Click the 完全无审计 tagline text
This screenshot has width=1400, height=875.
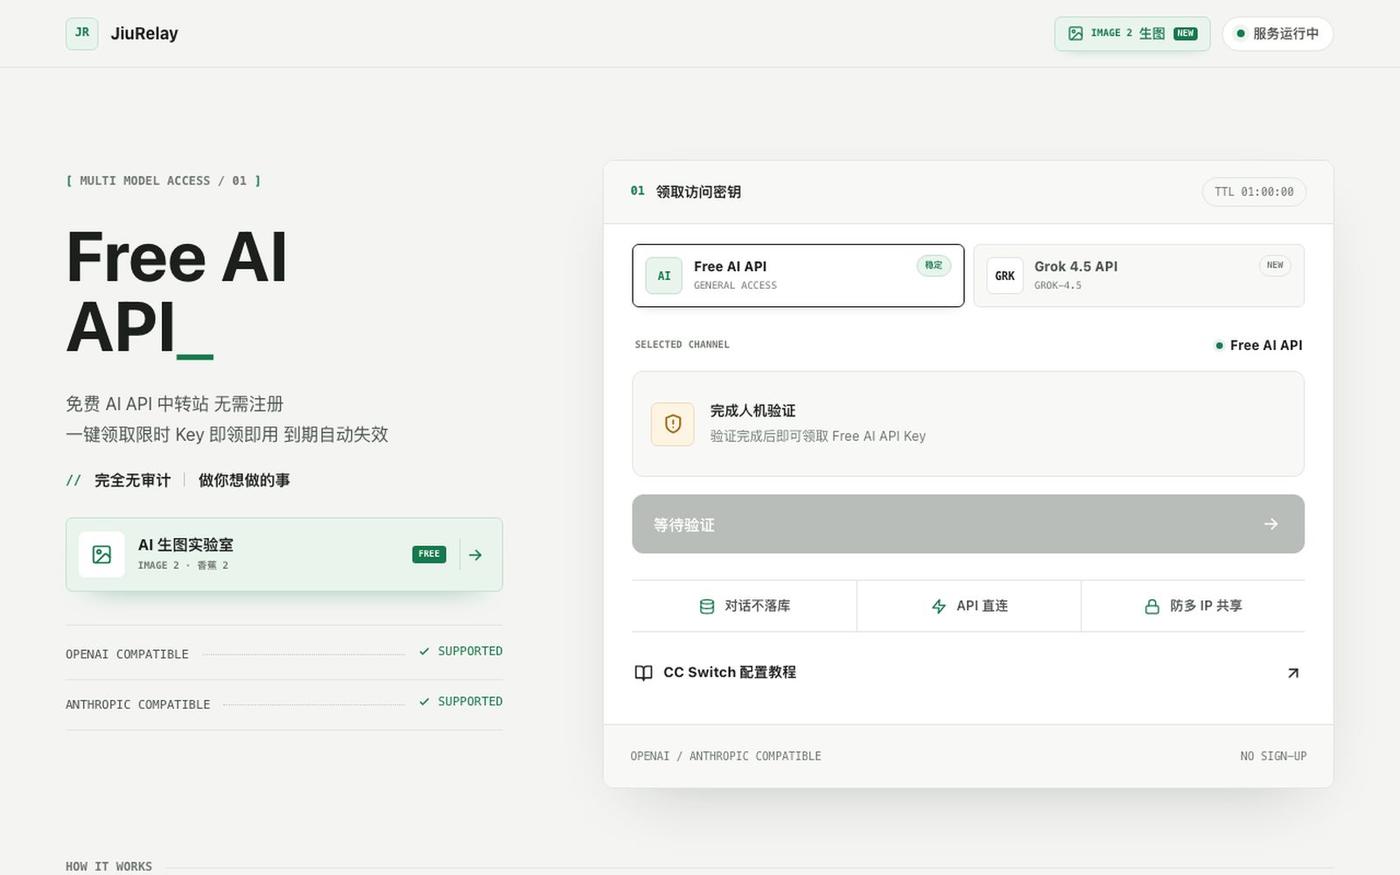click(132, 480)
